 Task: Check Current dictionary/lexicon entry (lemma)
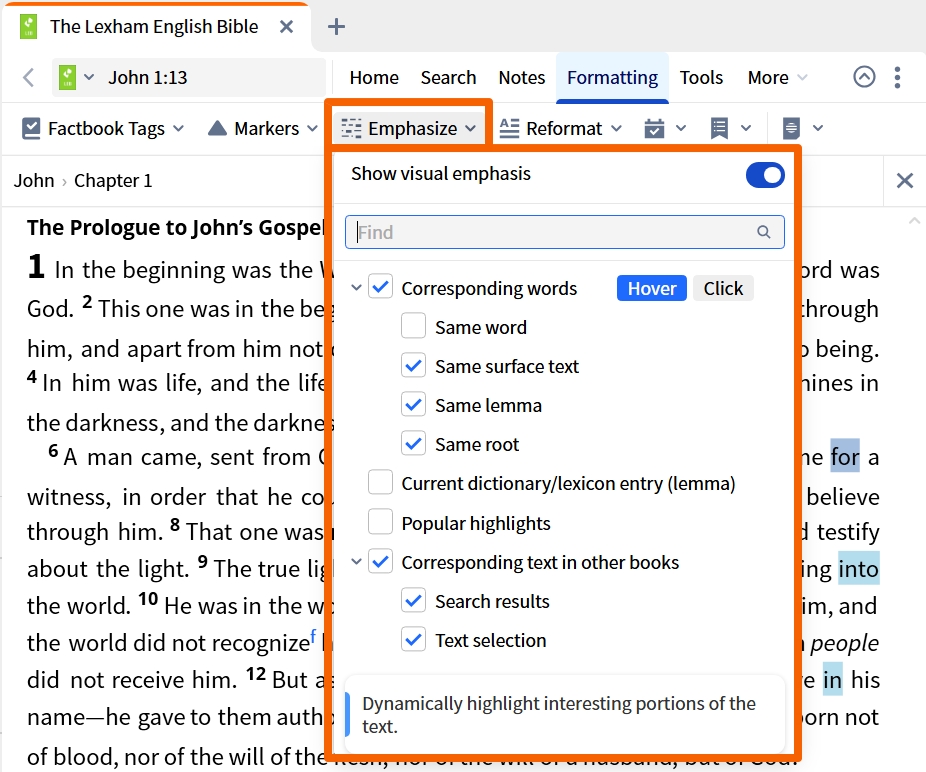(380, 483)
